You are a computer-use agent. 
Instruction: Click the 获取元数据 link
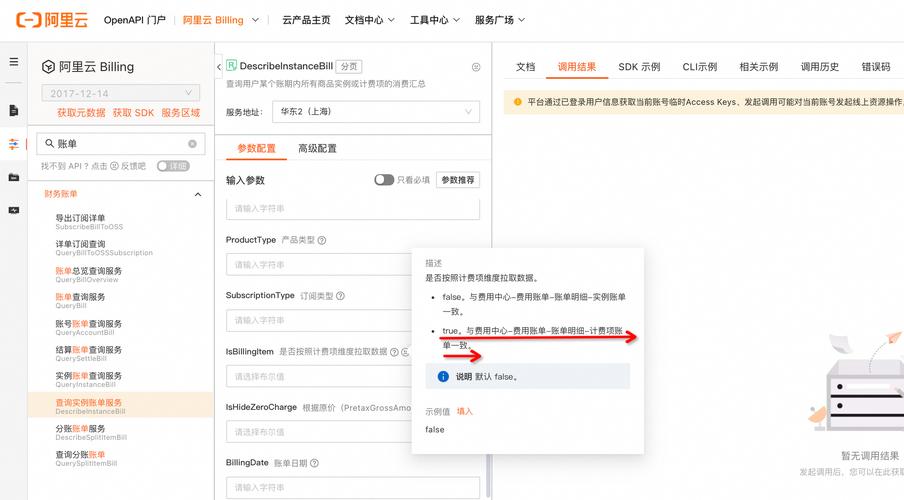[81, 113]
